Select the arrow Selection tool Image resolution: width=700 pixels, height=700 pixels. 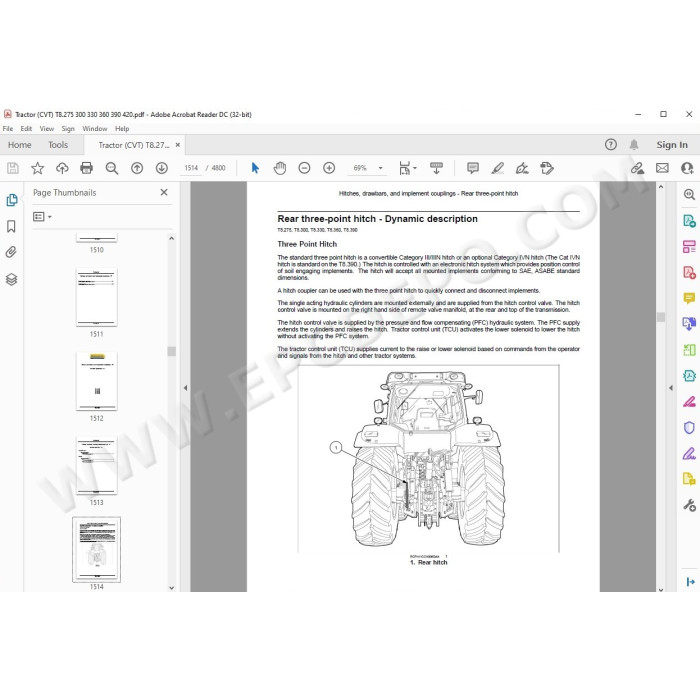pyautogui.click(x=255, y=168)
